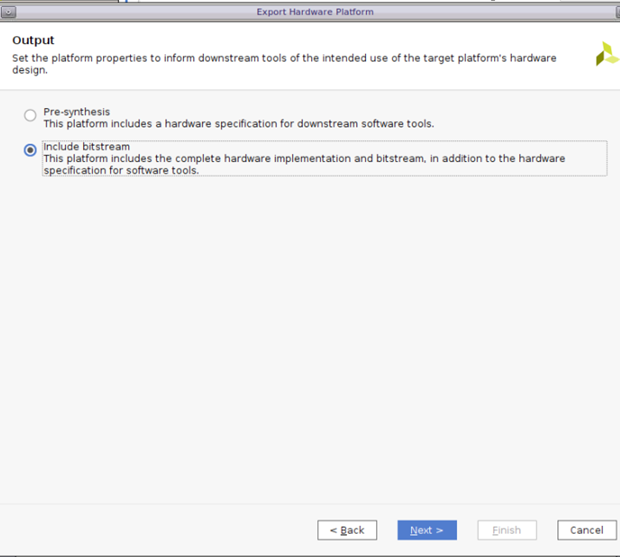Click the "Pre-synthesis" option label
The image size is (620, 557).
(x=76, y=112)
